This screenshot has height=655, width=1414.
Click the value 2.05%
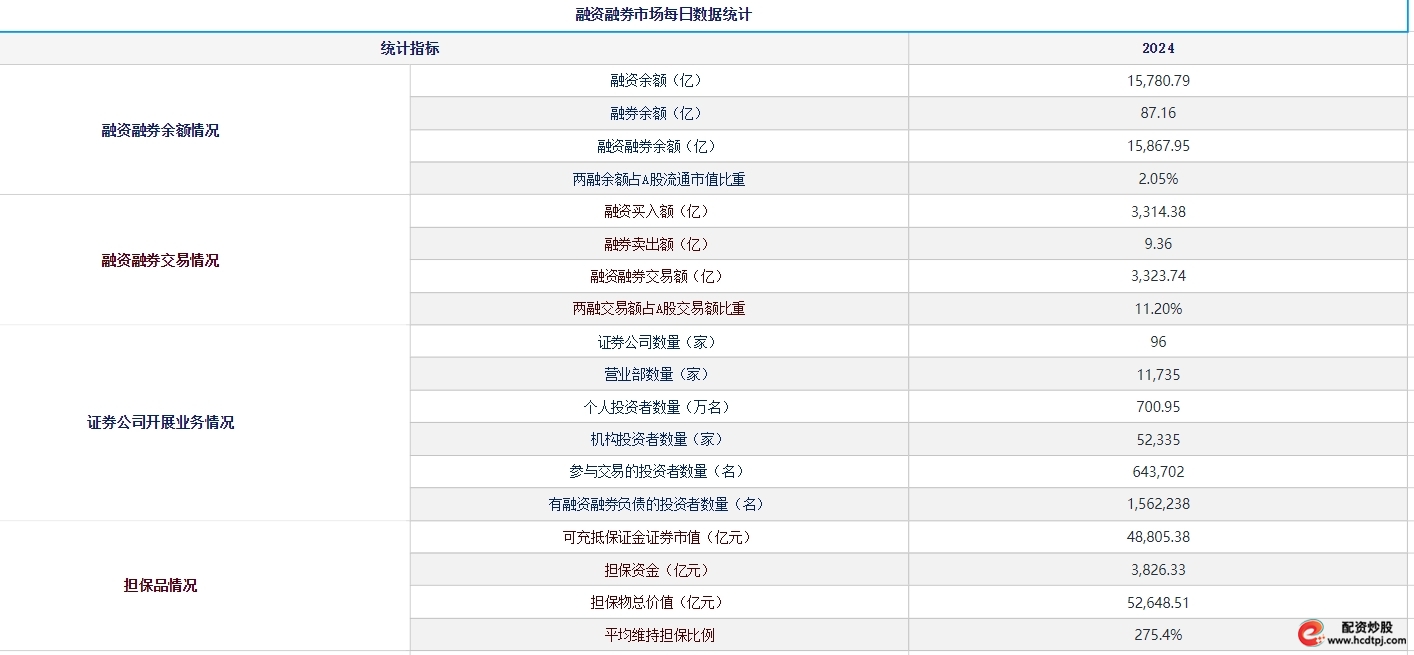1158,179
